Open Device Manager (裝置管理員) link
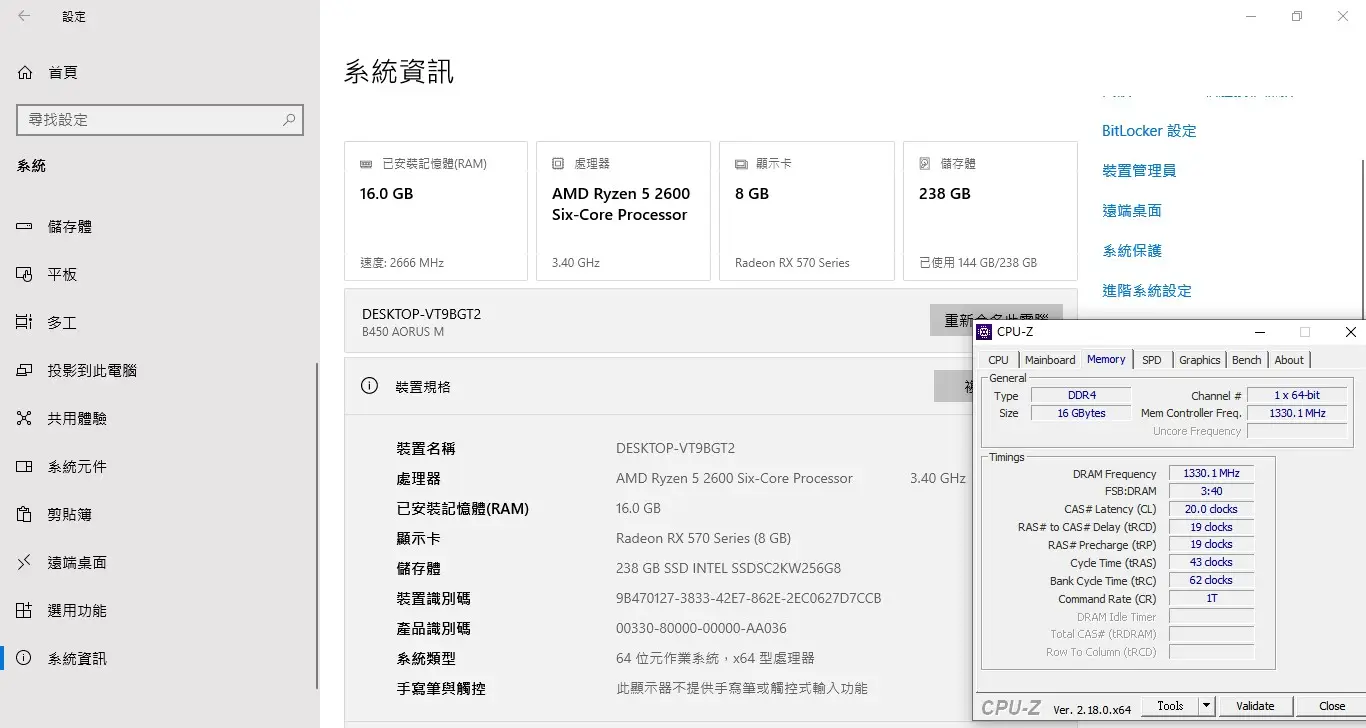1366x728 pixels. tap(1139, 171)
